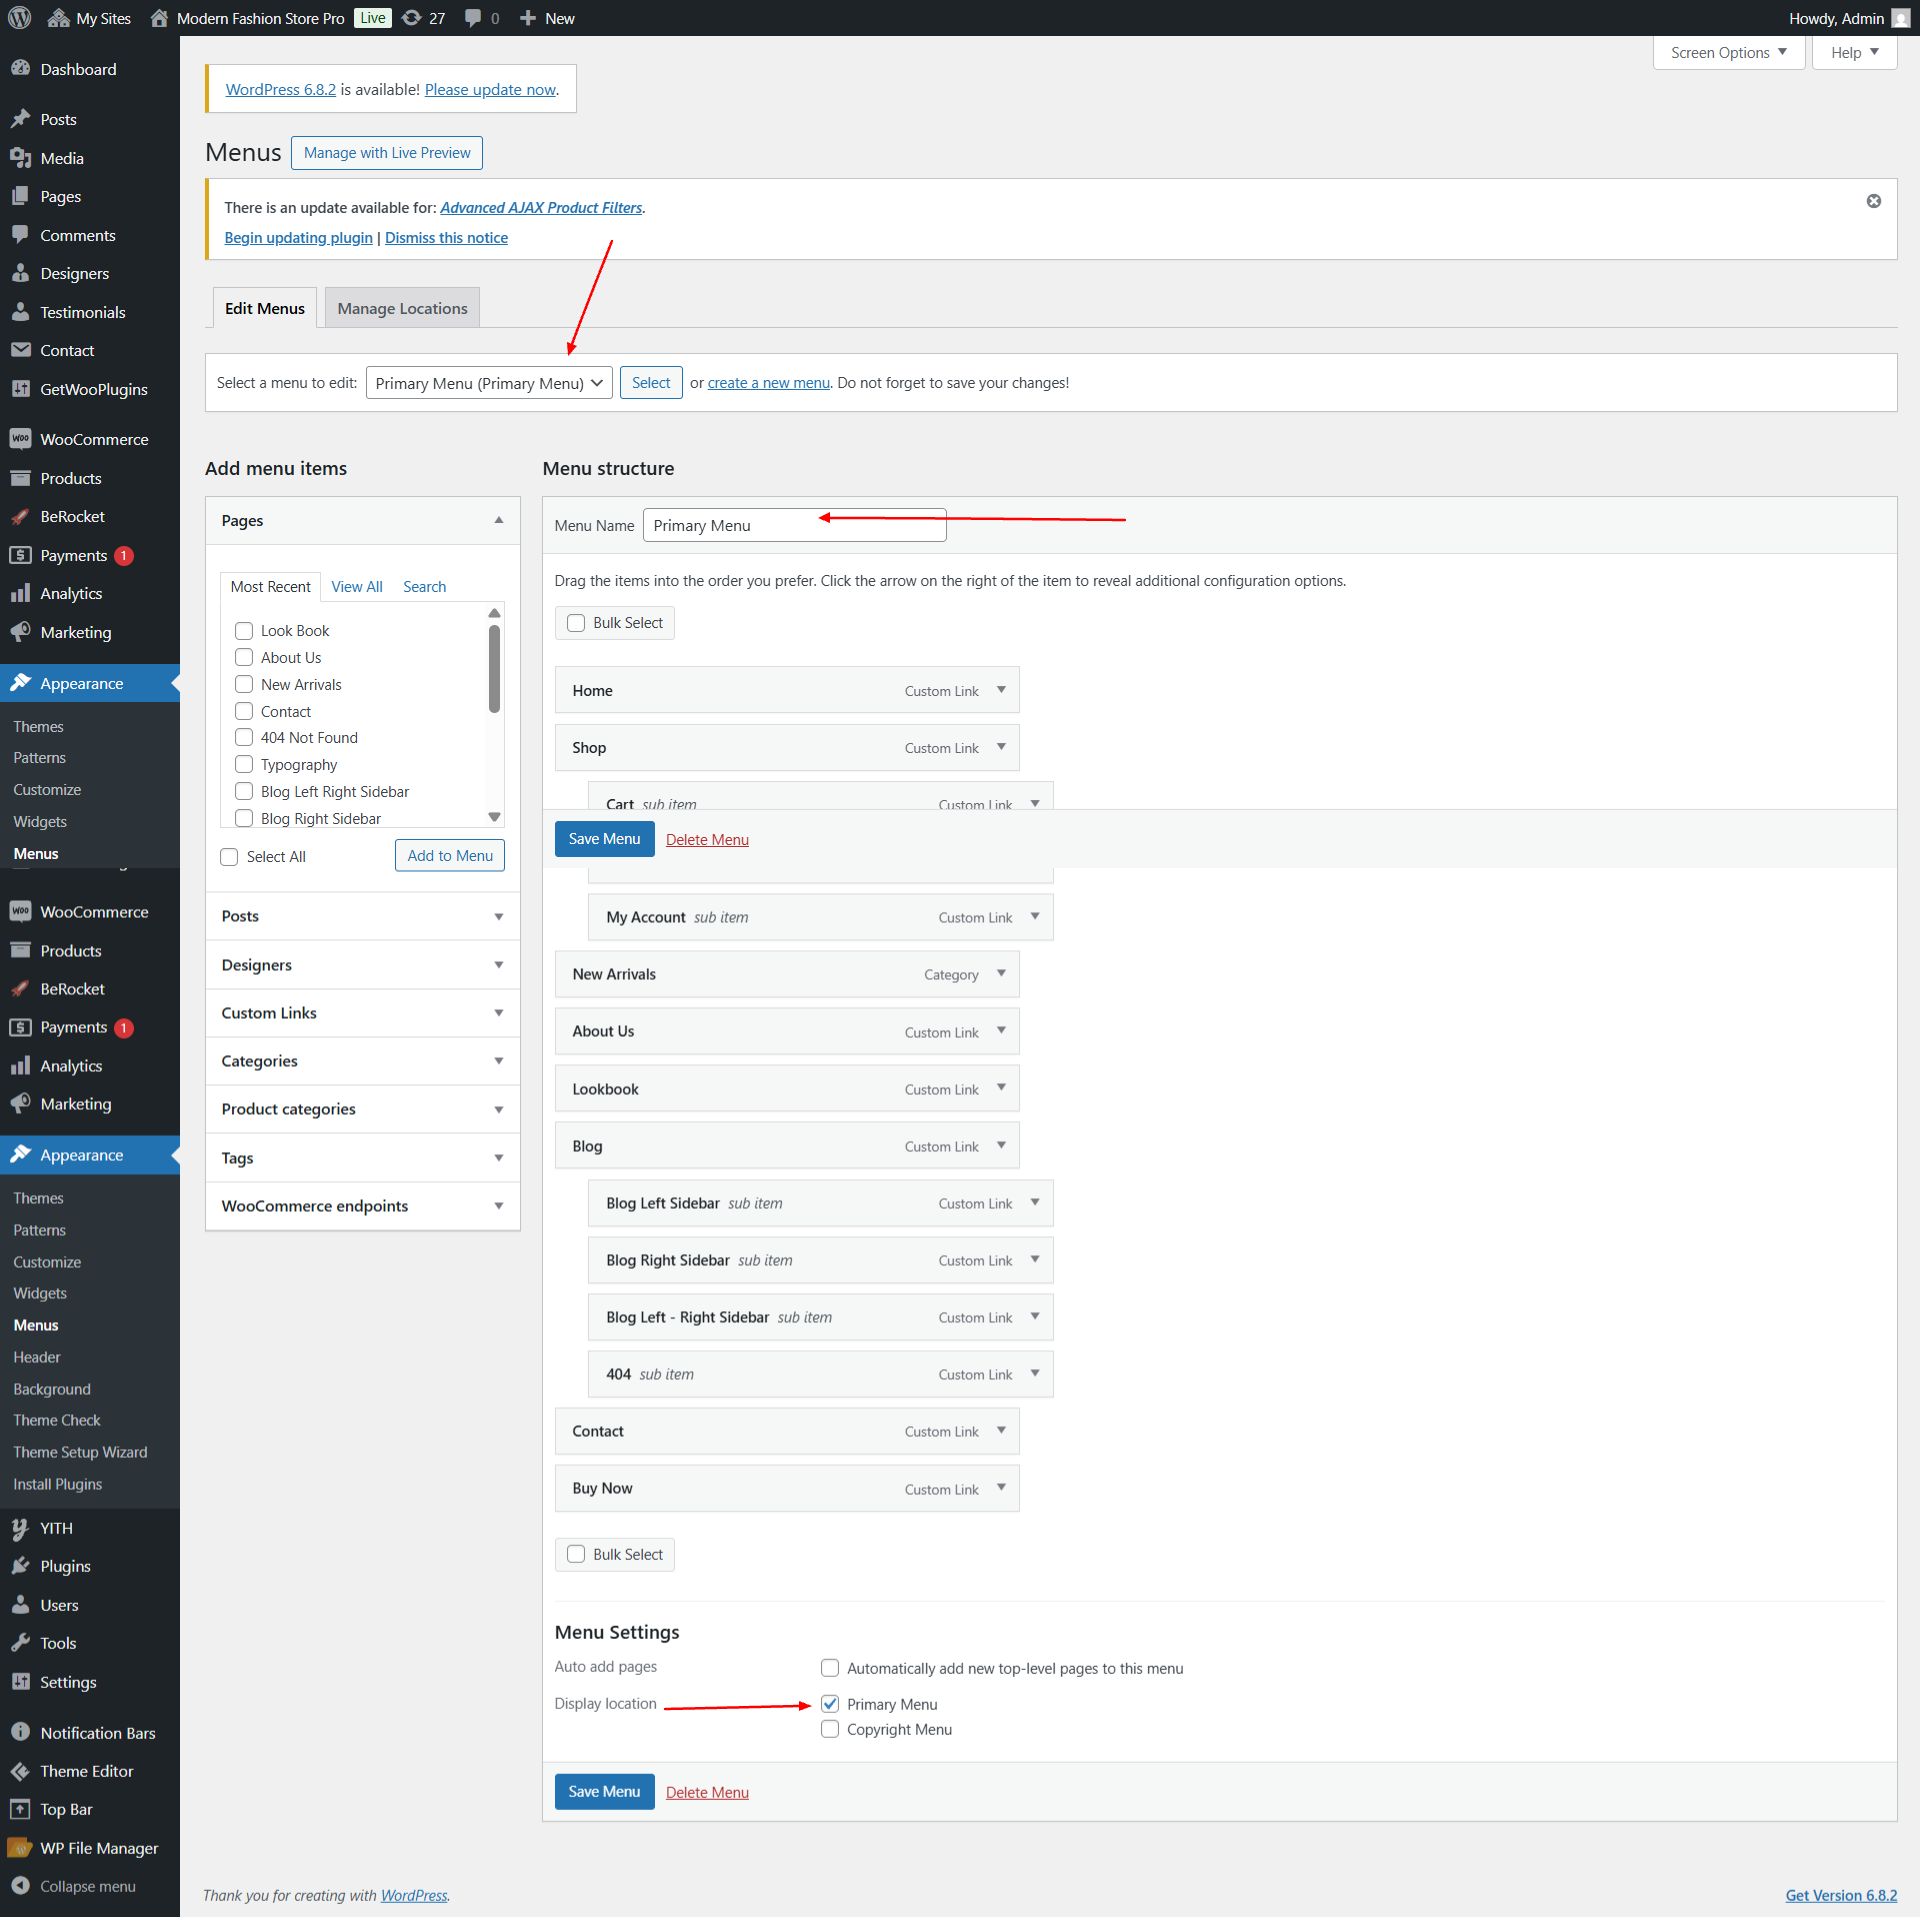Click the bottom Save Menu button

(x=604, y=1792)
